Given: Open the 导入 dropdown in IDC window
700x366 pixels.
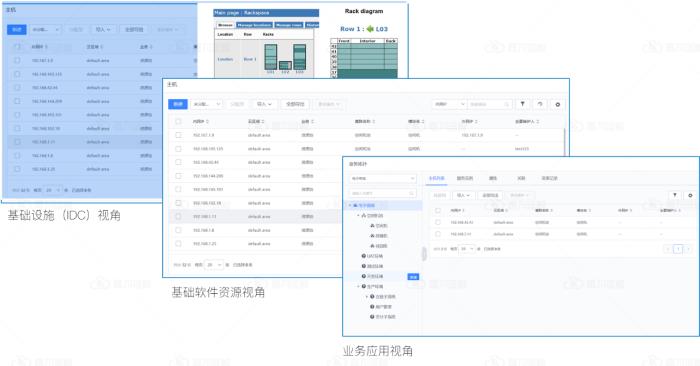Looking at the screenshot, I should [x=104, y=29].
